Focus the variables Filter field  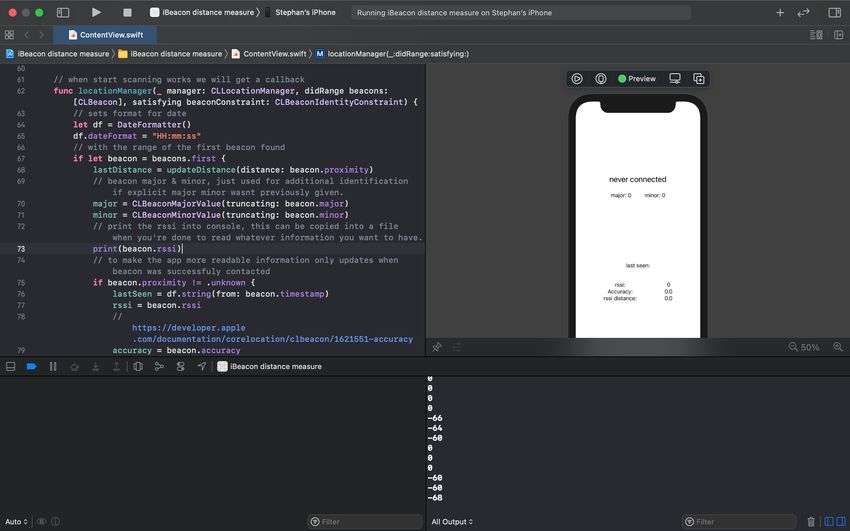tap(364, 522)
